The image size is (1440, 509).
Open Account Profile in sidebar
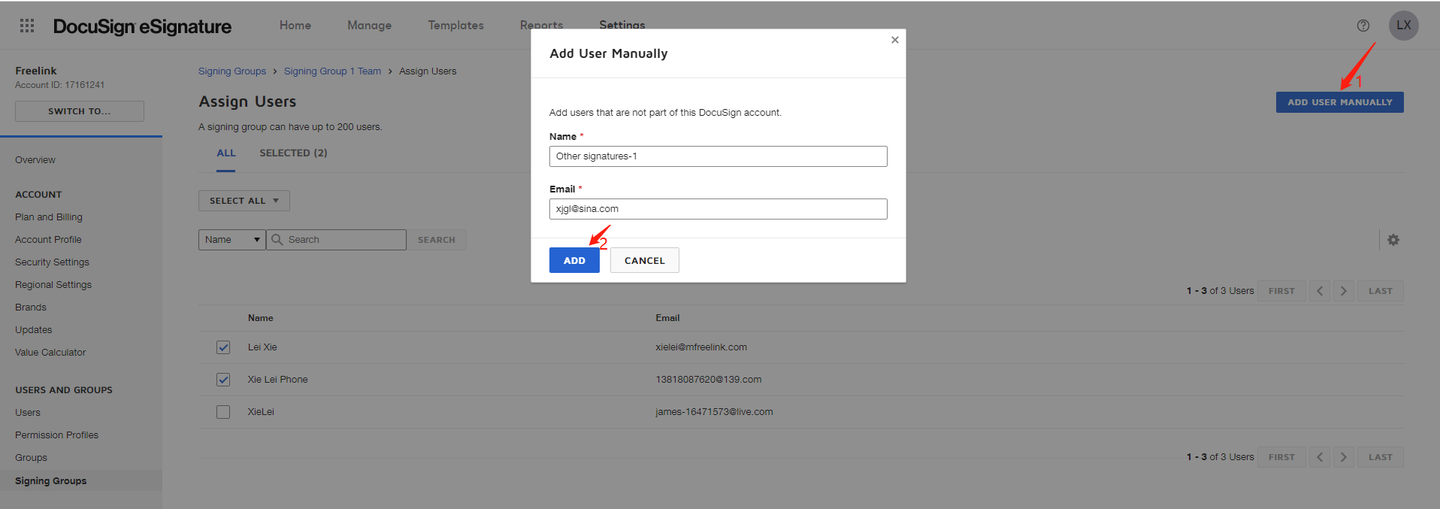pyautogui.click(x=48, y=240)
